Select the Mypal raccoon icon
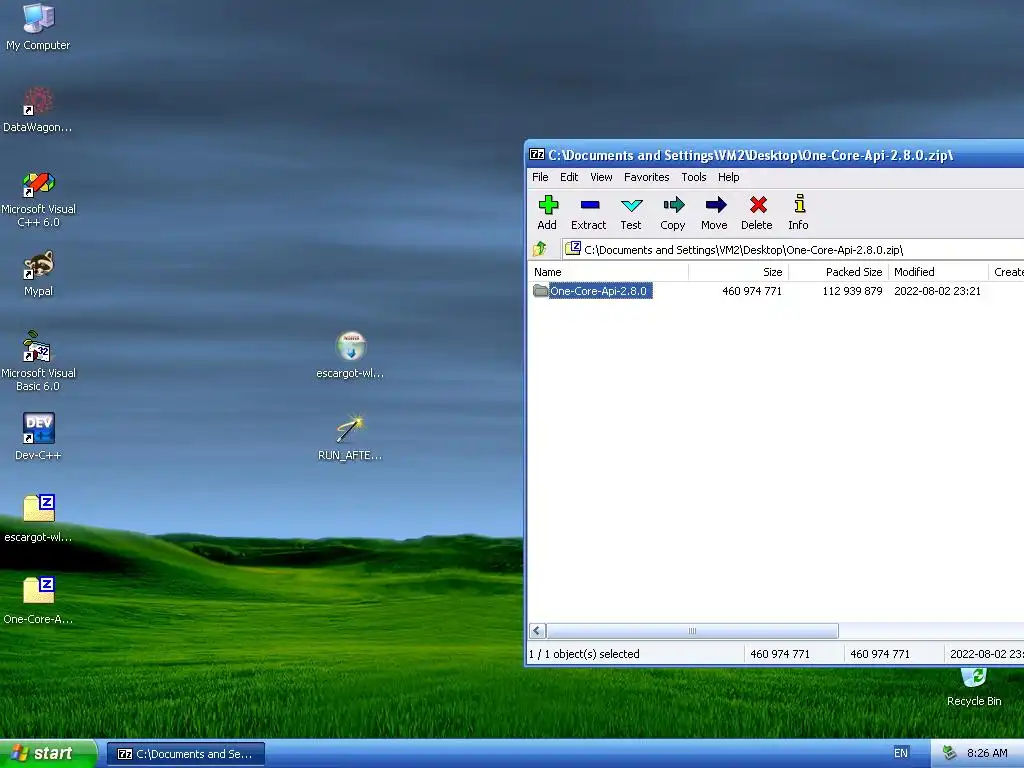1024x768 pixels. (x=38, y=274)
